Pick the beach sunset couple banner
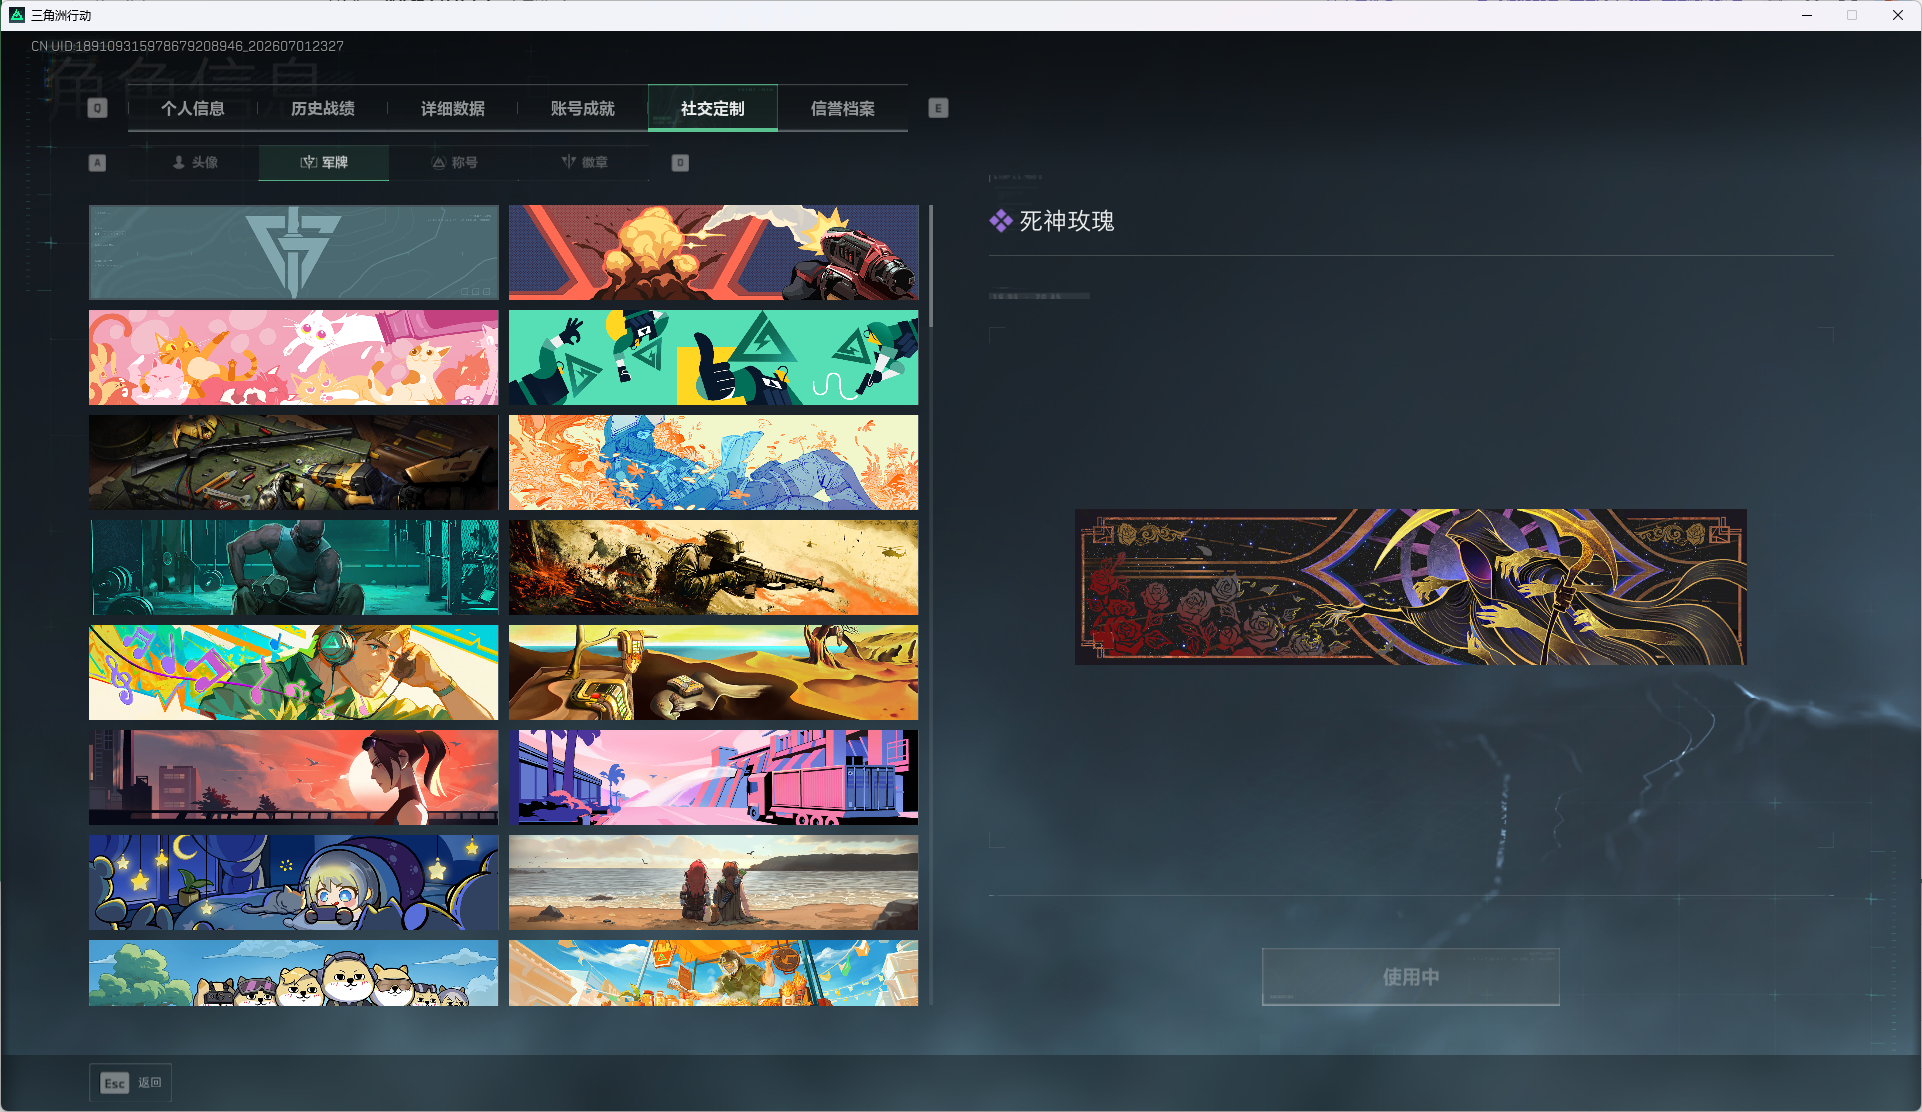This screenshot has height=1112, width=1922. (713, 882)
